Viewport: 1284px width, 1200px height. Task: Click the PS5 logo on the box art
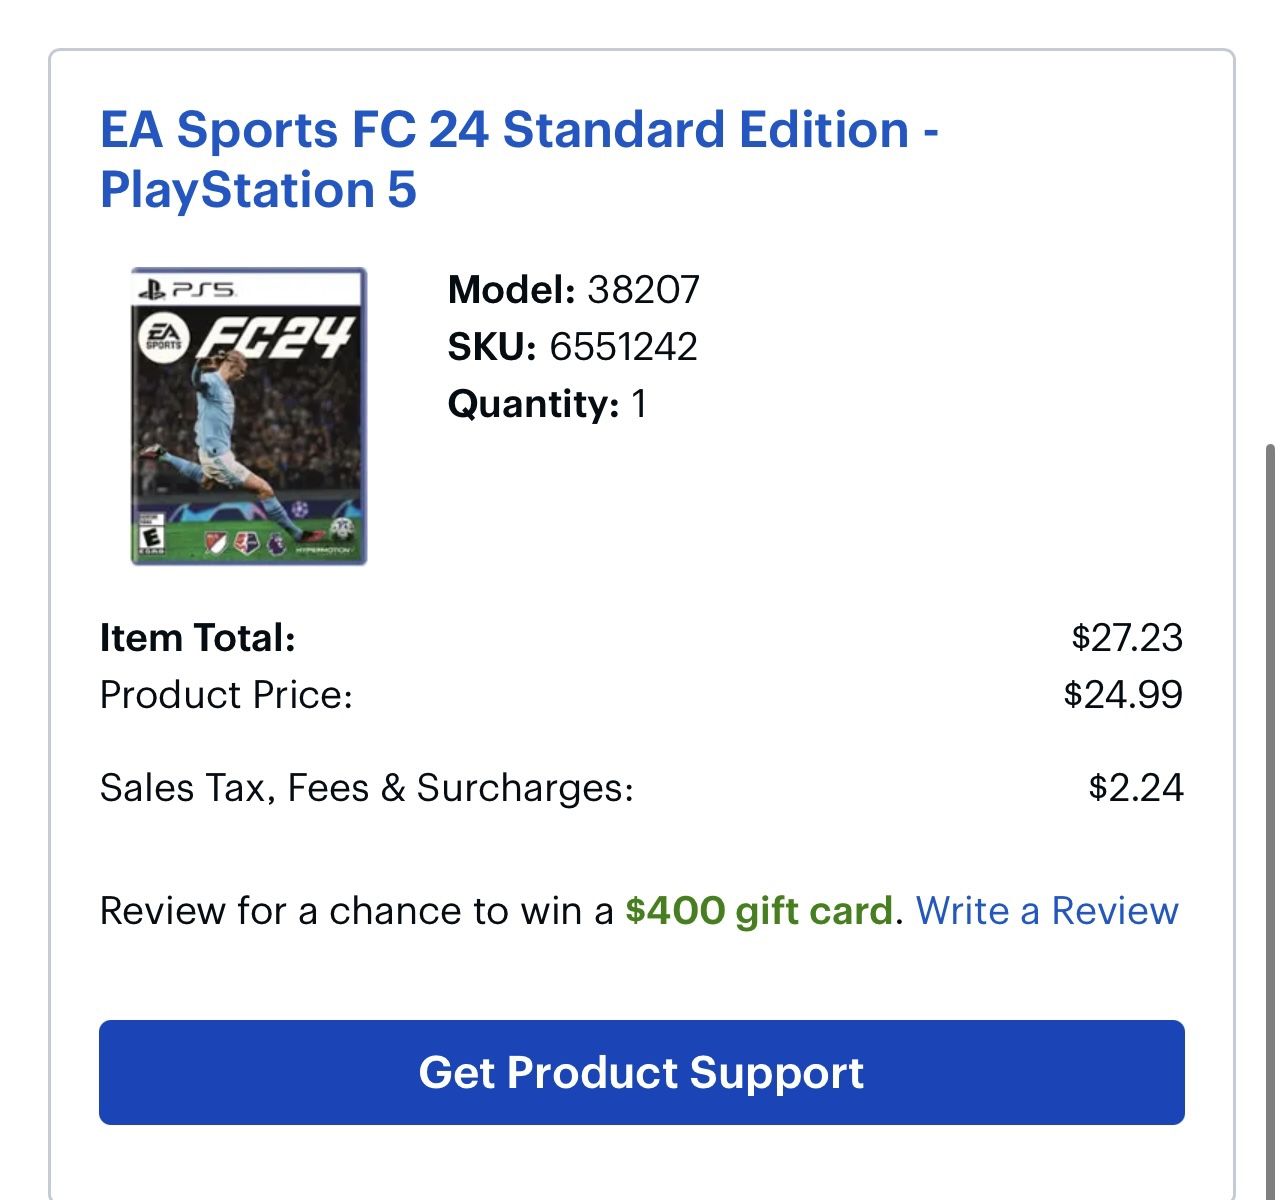(185, 290)
